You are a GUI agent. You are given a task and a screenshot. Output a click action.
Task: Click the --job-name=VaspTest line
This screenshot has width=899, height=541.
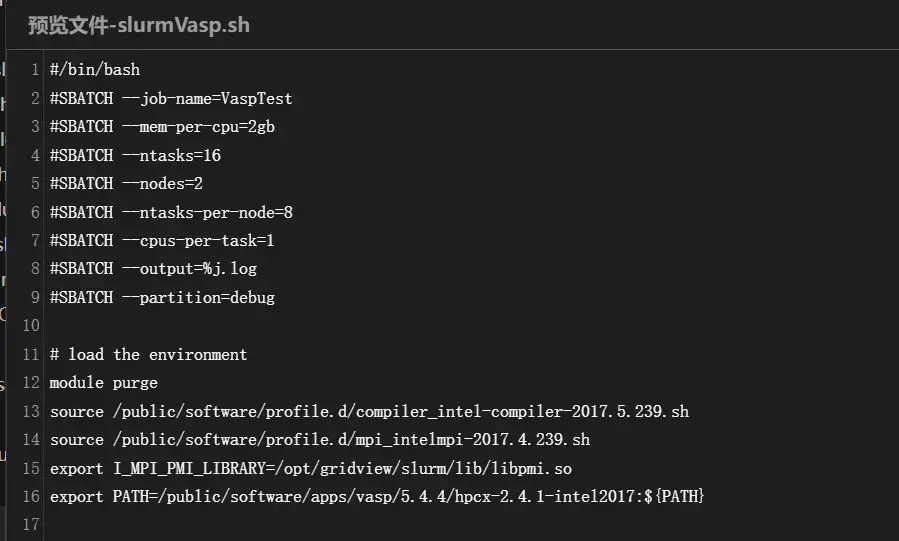171,99
